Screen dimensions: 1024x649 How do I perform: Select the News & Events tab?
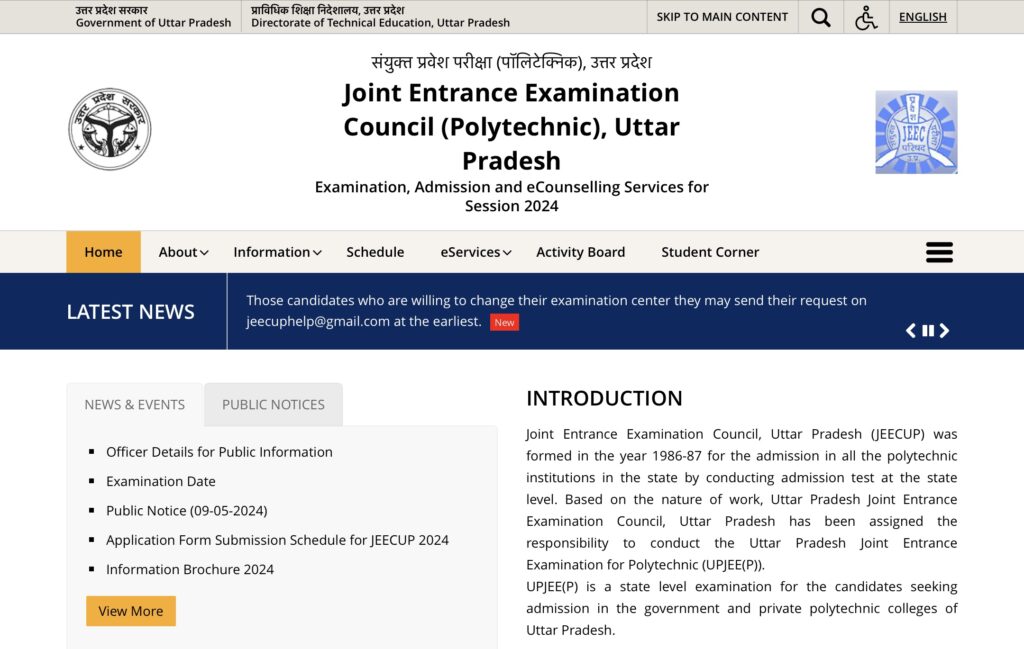(x=135, y=405)
